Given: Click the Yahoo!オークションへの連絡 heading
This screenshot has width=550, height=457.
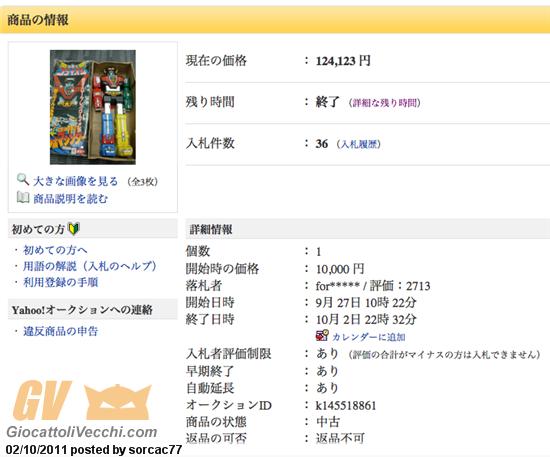Looking at the screenshot, I should tap(82, 310).
